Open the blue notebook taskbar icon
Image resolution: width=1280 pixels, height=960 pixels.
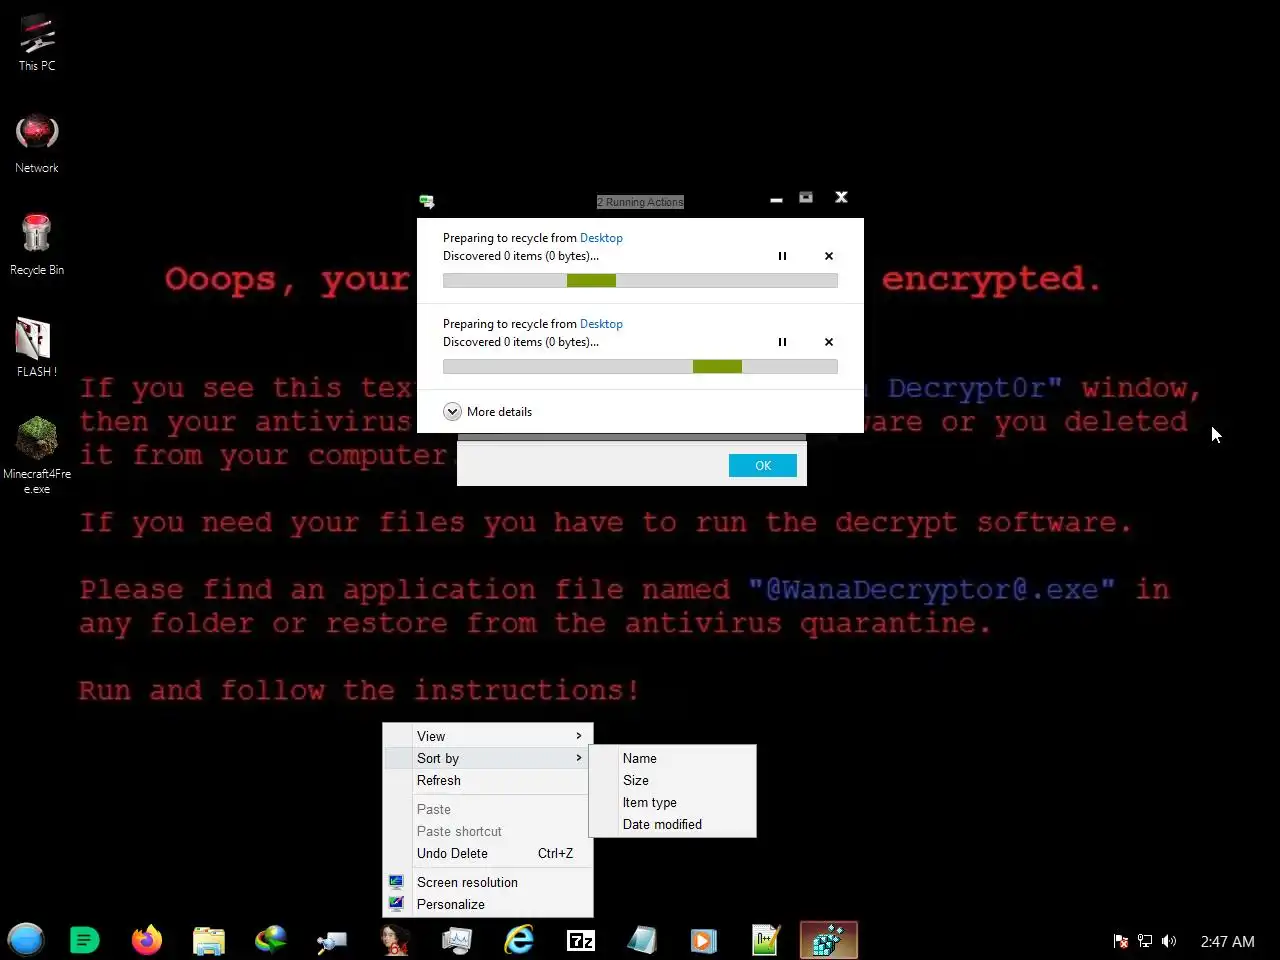pos(642,940)
